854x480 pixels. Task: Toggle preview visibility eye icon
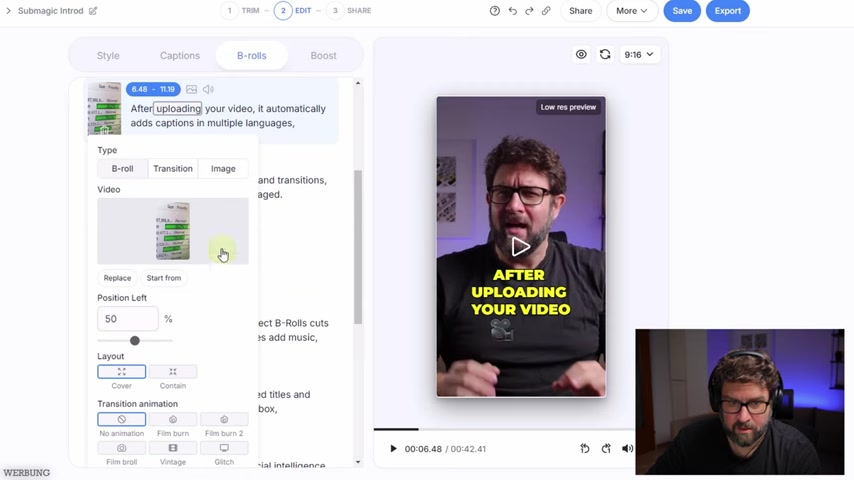(x=581, y=54)
